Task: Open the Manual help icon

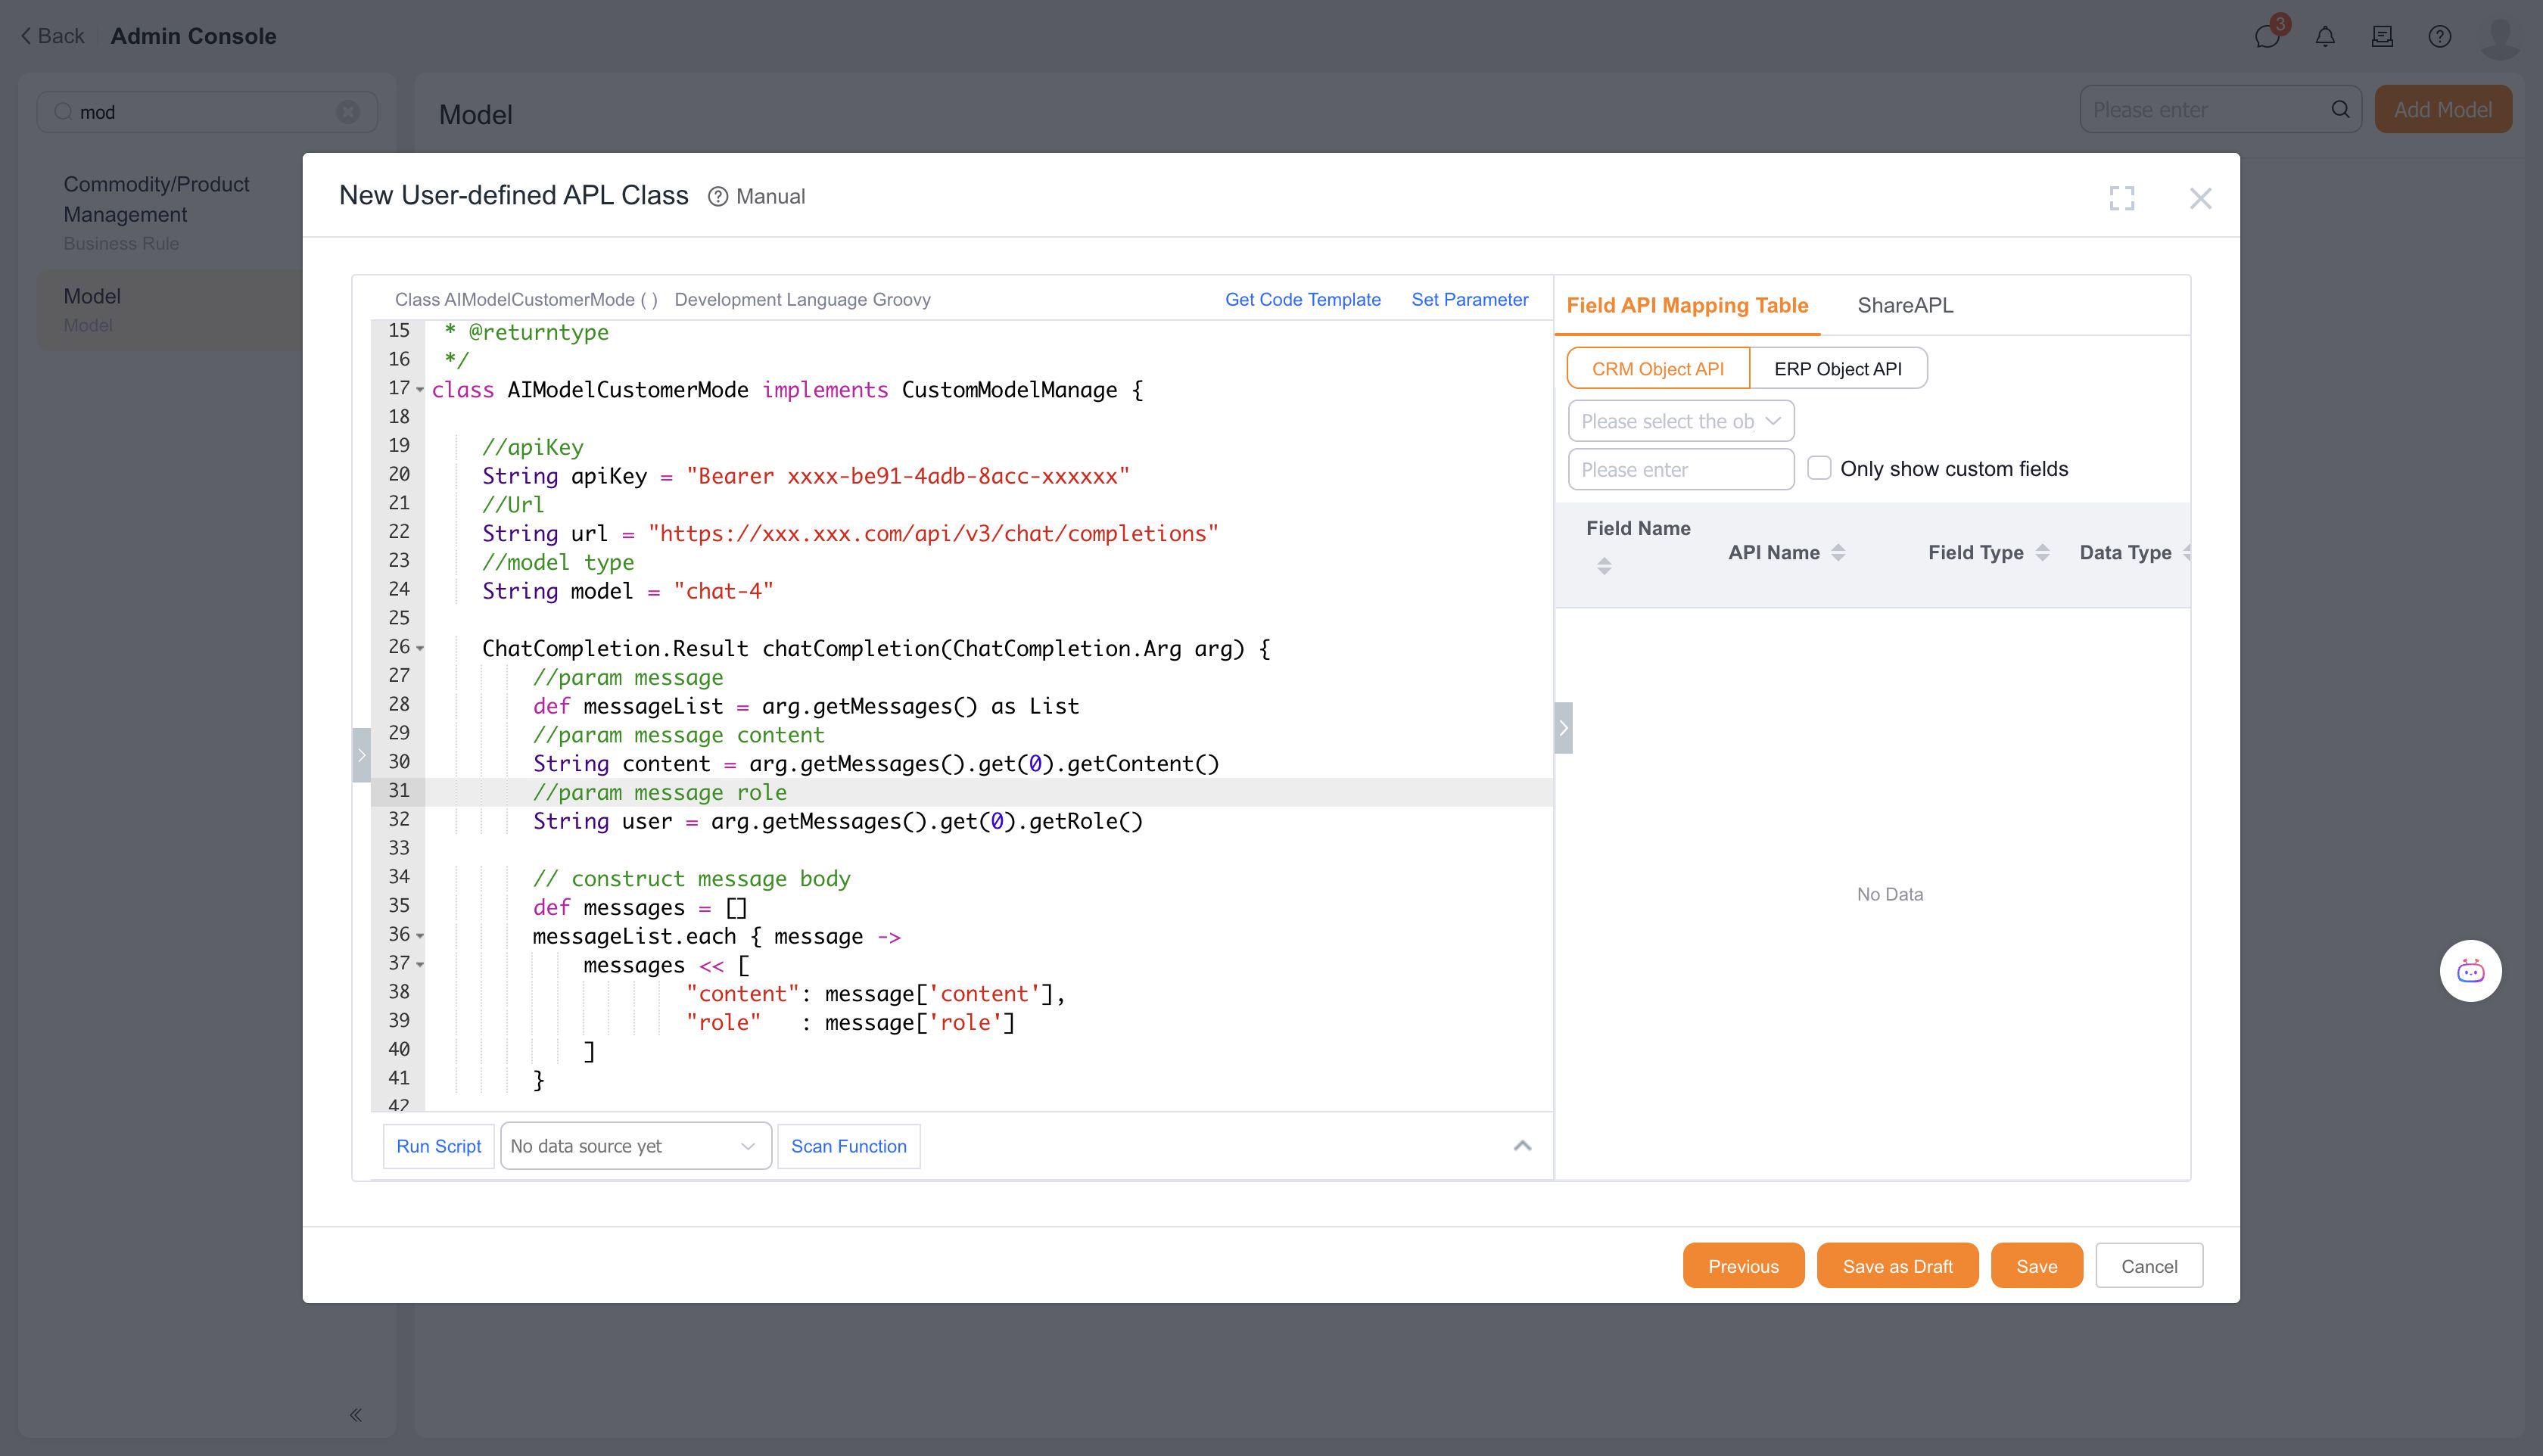Action: coord(718,197)
